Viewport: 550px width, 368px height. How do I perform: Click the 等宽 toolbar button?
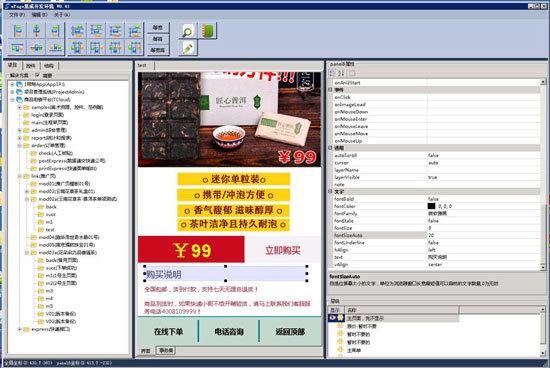click(x=158, y=27)
